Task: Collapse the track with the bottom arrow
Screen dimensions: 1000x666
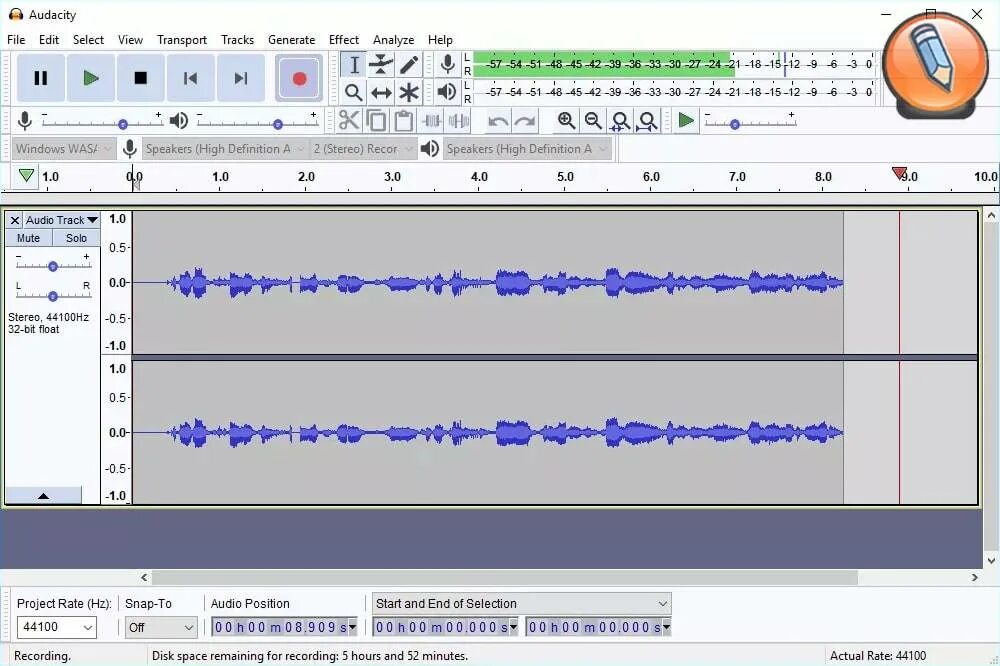Action: coord(44,494)
